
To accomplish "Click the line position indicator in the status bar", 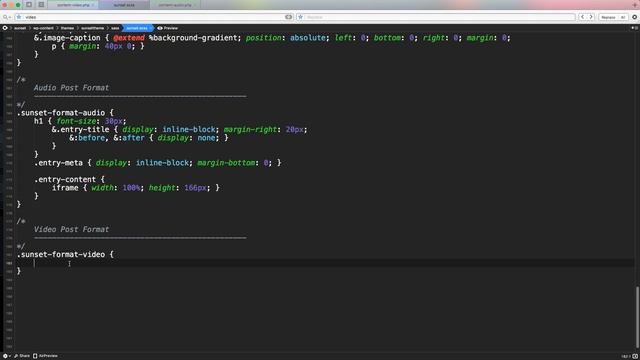I will click(x=625, y=356).
